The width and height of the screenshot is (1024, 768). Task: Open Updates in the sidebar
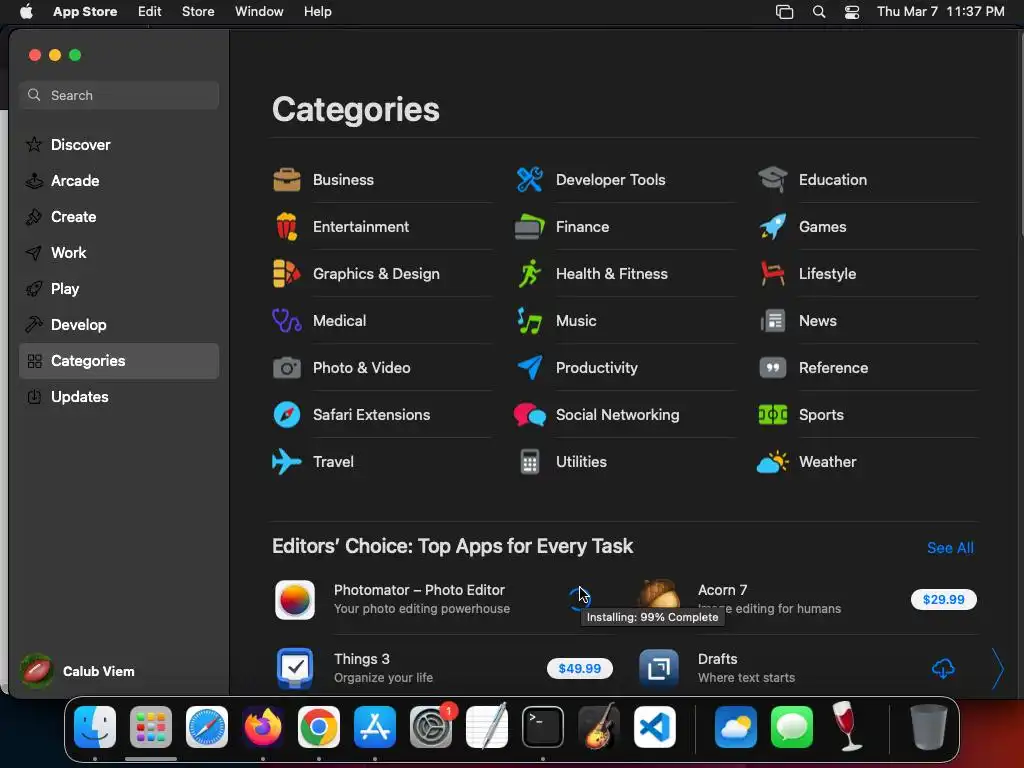tap(119, 397)
